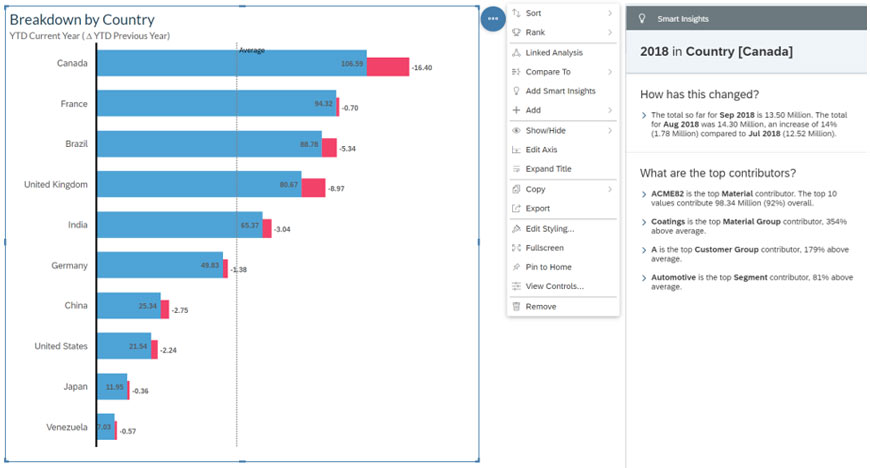870x468 pixels.
Task: Click the Expand Title icon
Action: coord(516,169)
